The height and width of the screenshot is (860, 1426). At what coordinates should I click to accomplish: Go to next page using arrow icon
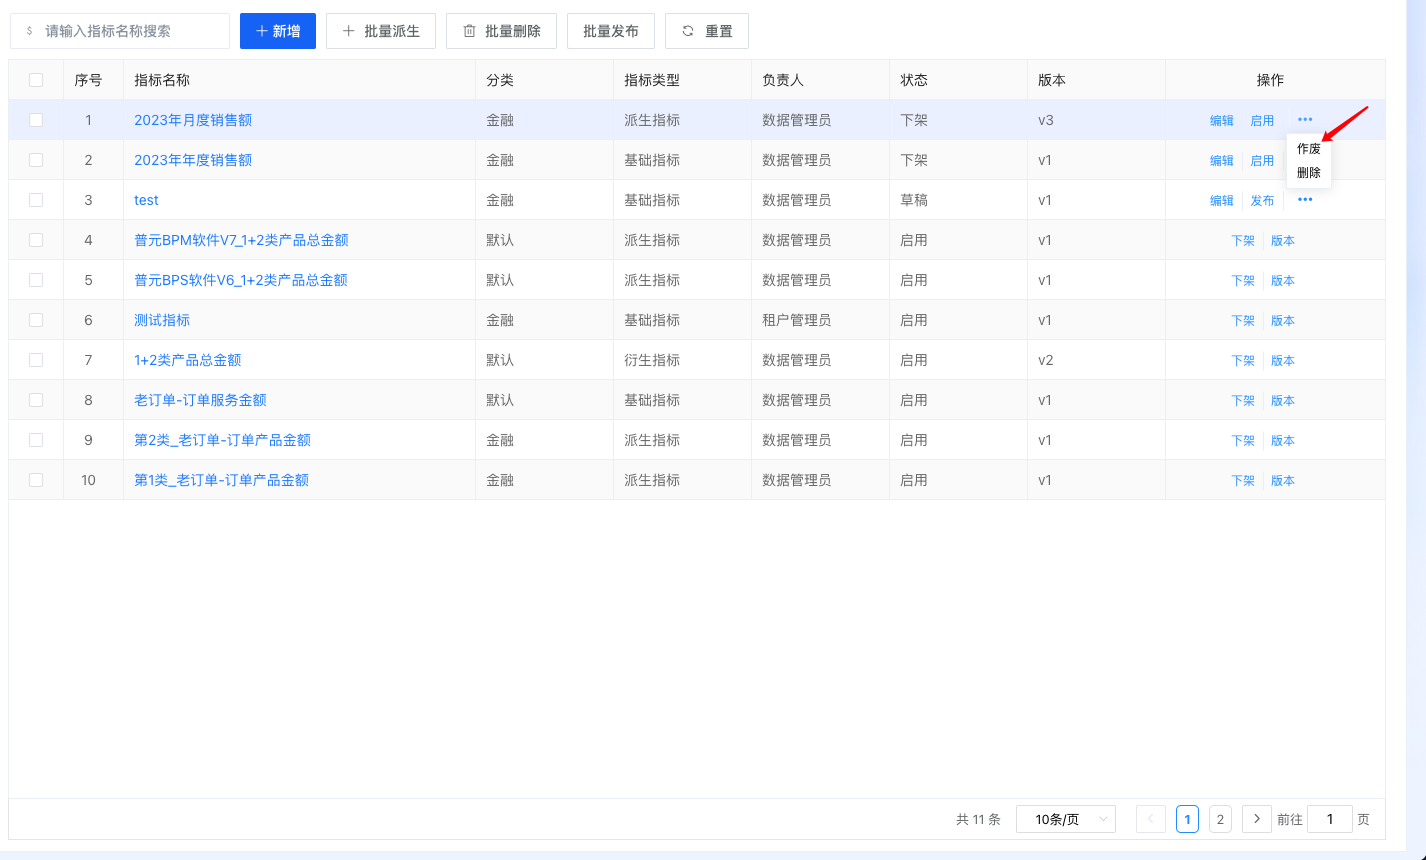[1257, 819]
